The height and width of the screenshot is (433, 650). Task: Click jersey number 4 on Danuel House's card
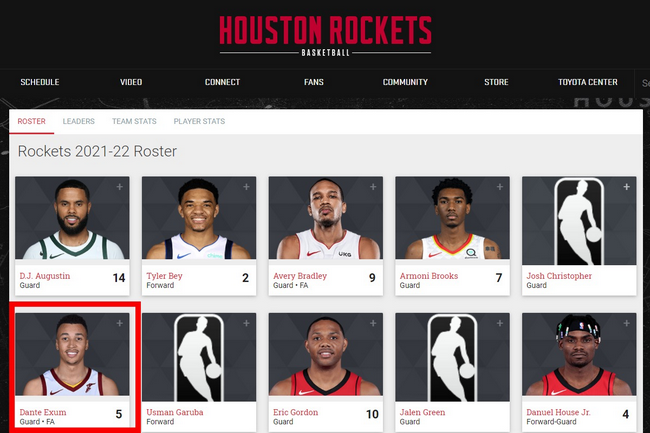click(x=626, y=414)
